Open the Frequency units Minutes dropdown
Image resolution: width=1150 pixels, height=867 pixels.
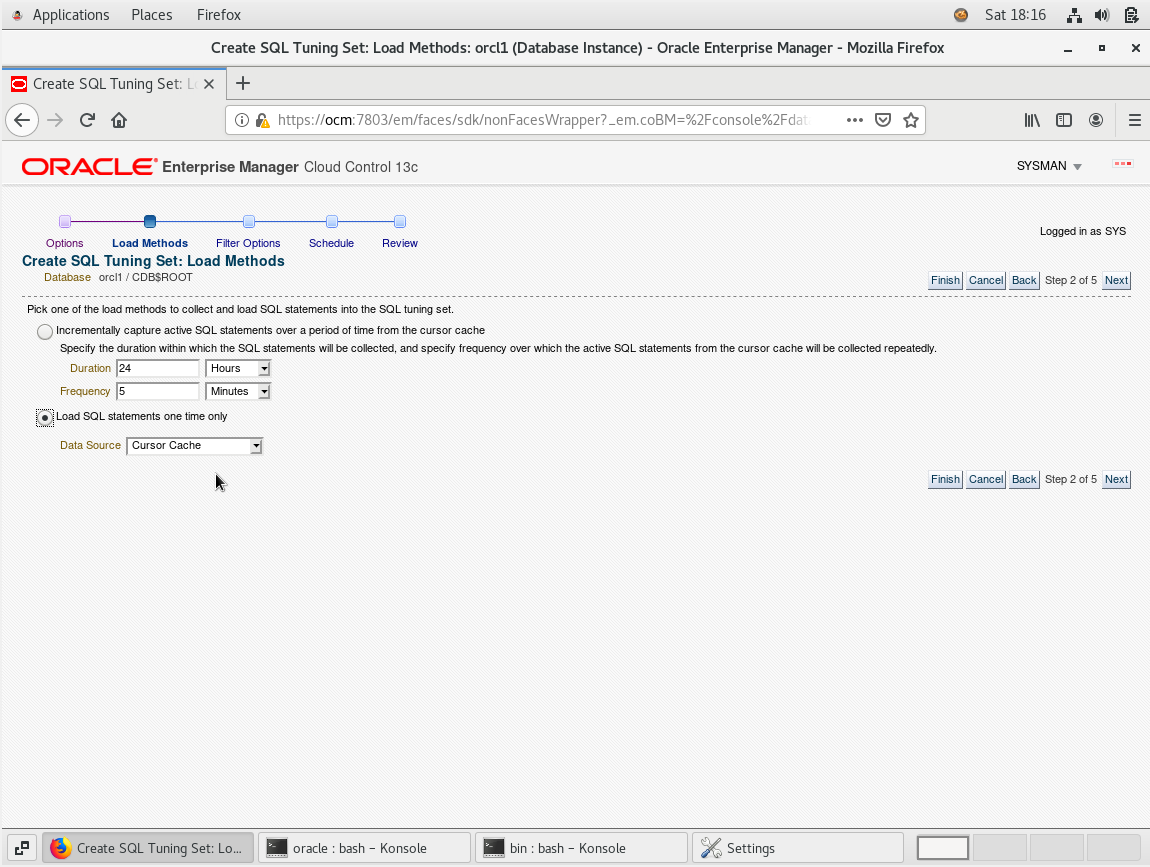[238, 391]
